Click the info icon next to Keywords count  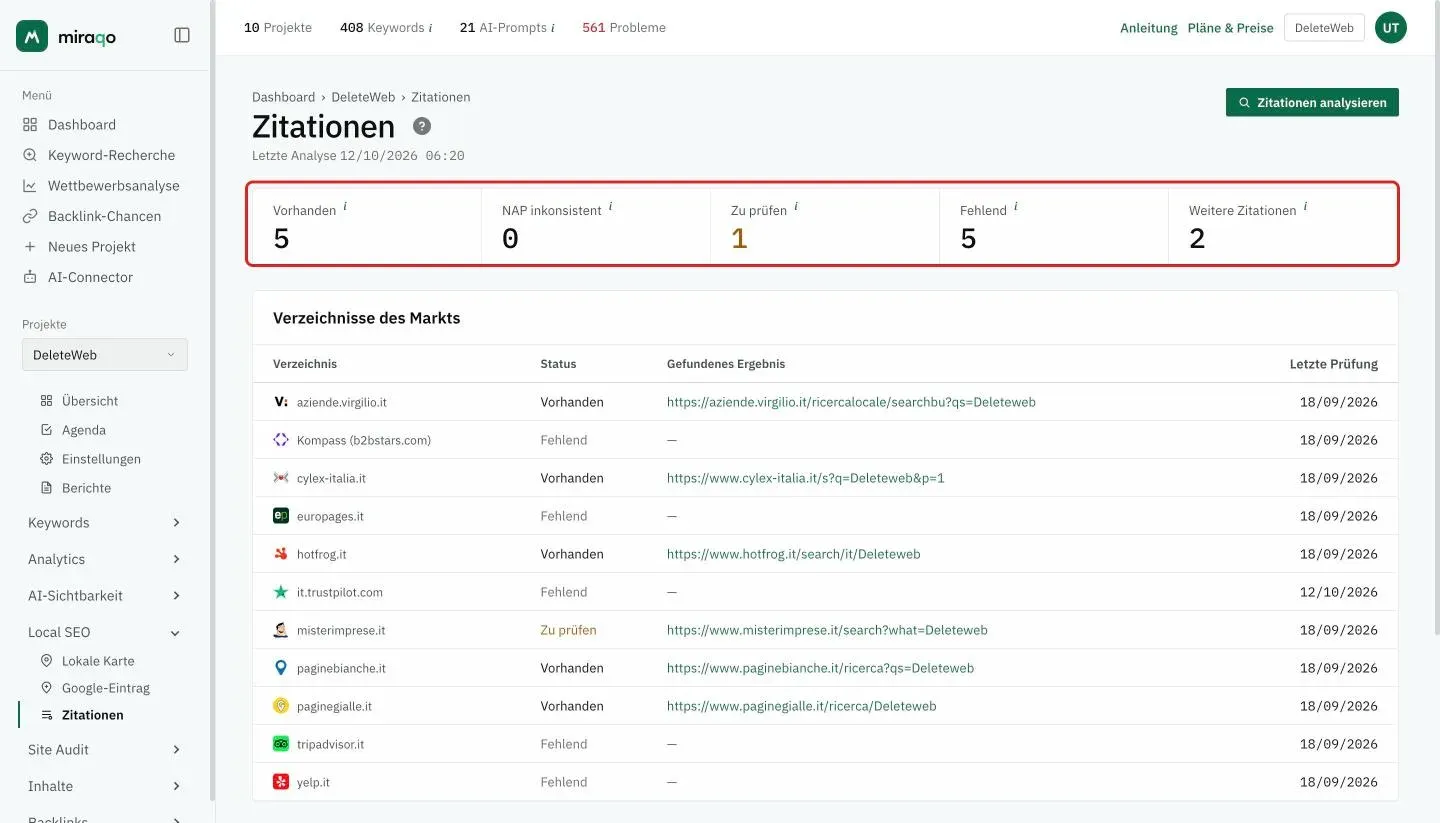[x=430, y=28]
